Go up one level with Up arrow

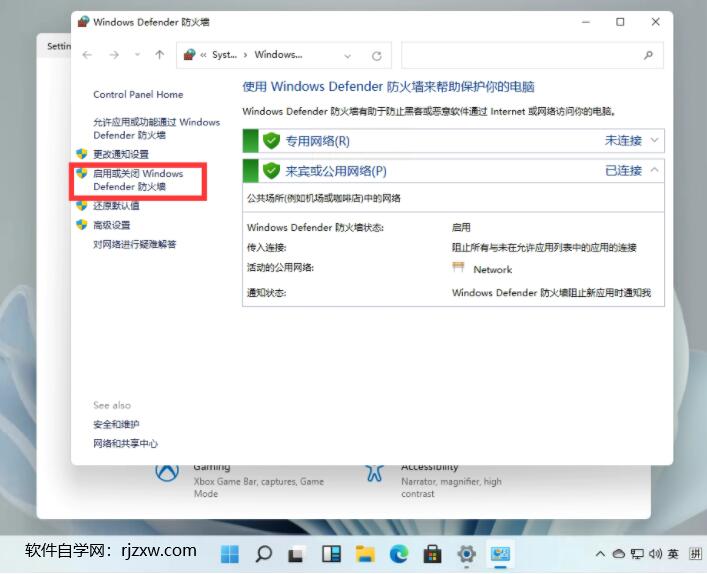[x=160, y=55]
